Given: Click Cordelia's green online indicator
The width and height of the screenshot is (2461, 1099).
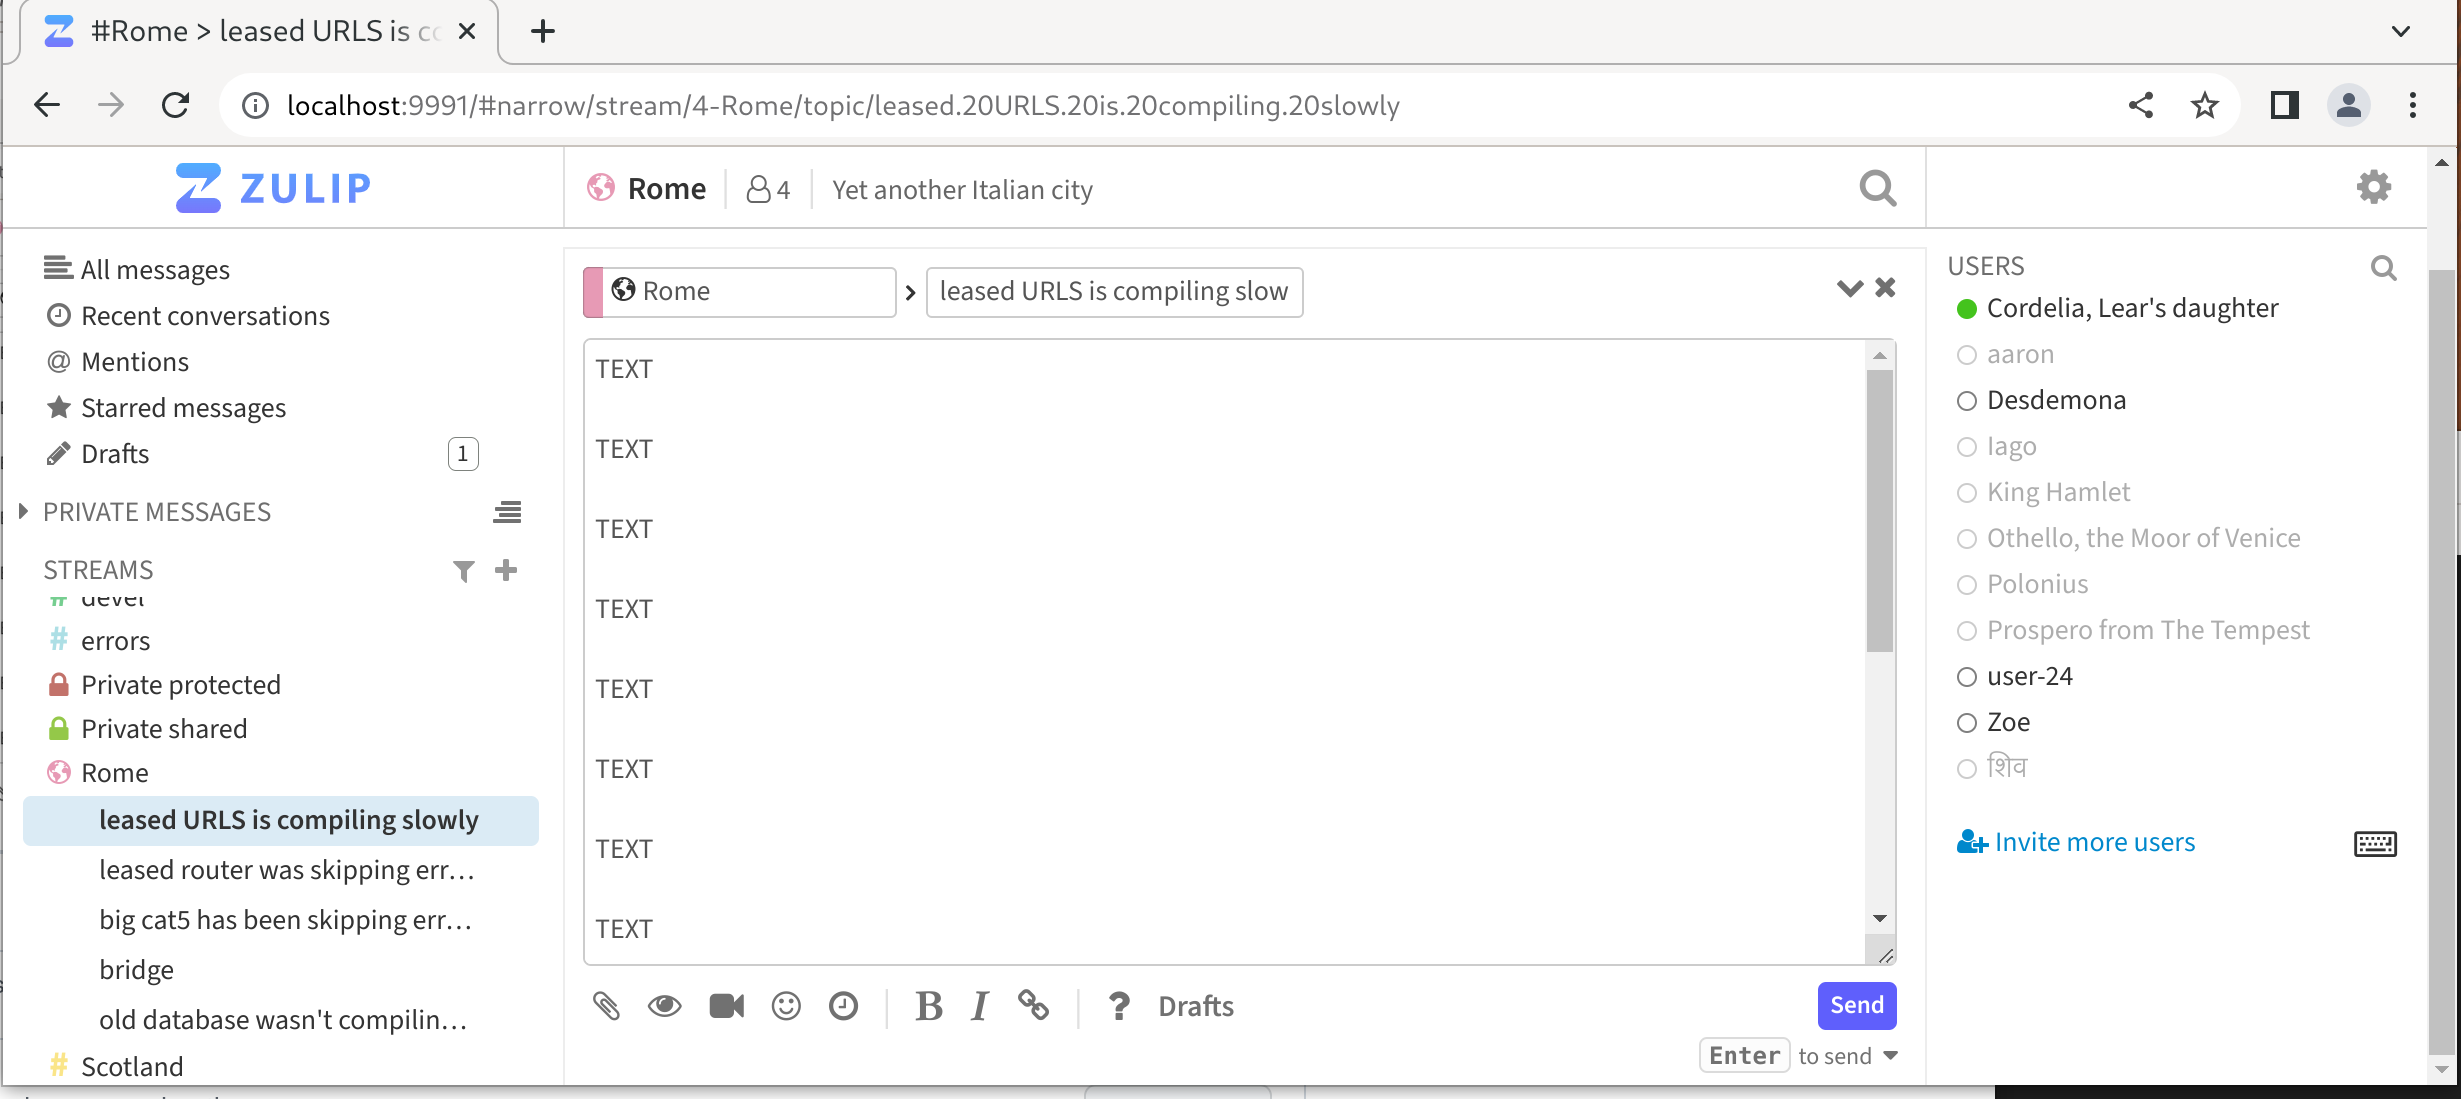Looking at the screenshot, I should point(1967,309).
